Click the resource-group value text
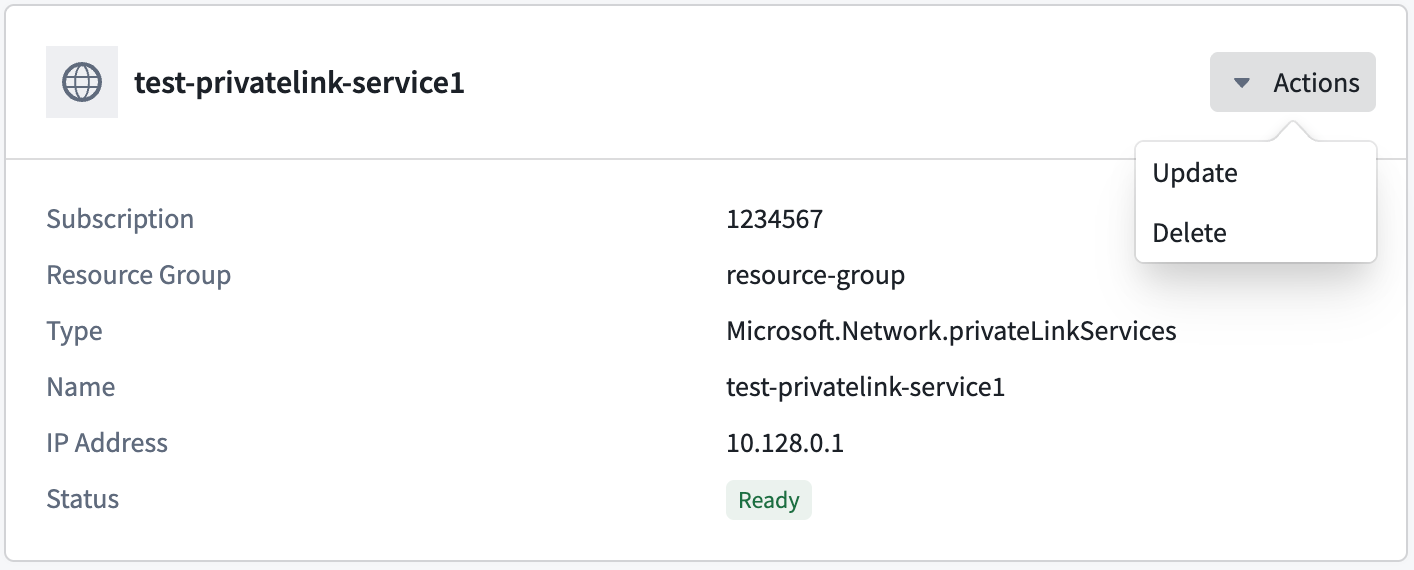The height and width of the screenshot is (570, 1414). pos(815,275)
